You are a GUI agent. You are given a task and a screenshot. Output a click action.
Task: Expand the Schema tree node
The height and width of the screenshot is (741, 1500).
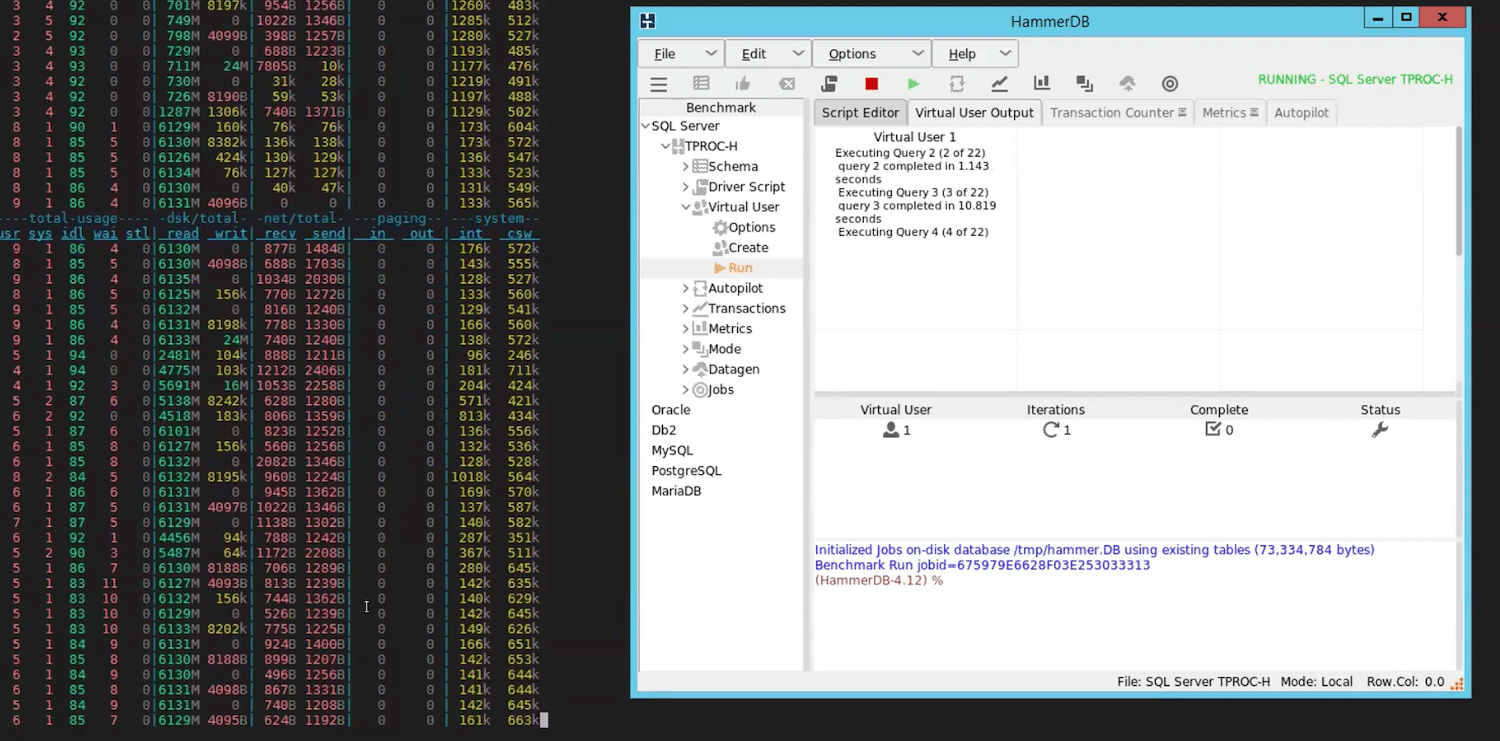click(x=686, y=167)
